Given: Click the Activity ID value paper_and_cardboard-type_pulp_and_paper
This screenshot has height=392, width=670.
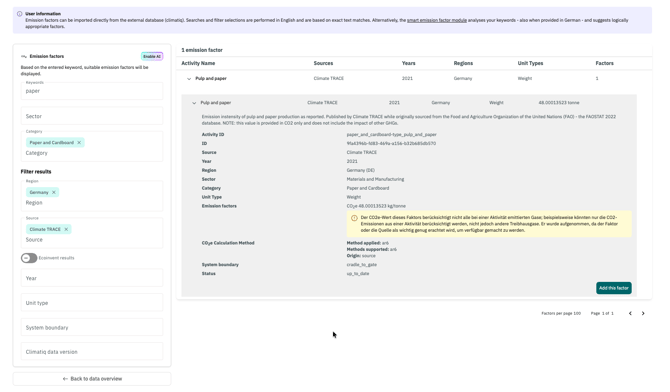Looking at the screenshot, I should pos(391,134).
